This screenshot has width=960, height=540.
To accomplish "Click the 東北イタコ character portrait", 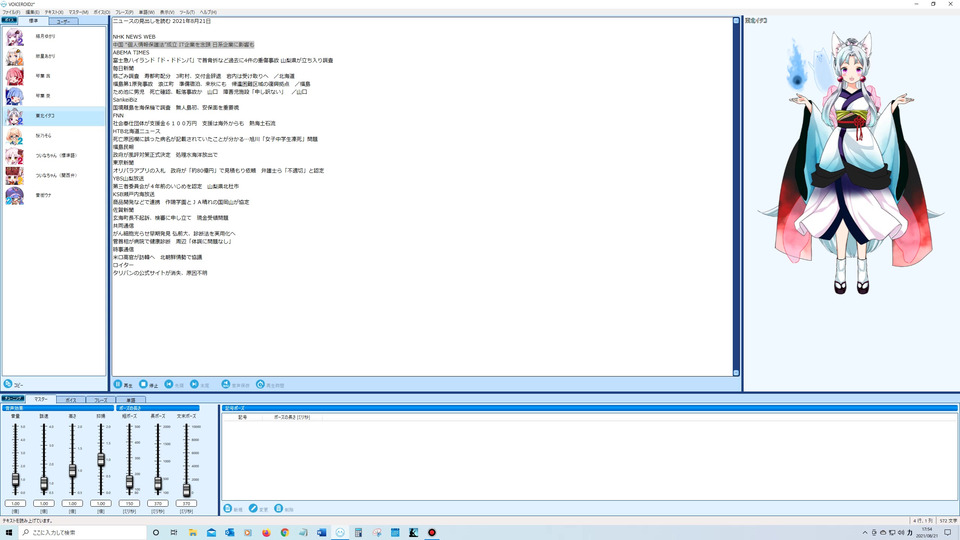I will click(851, 165).
